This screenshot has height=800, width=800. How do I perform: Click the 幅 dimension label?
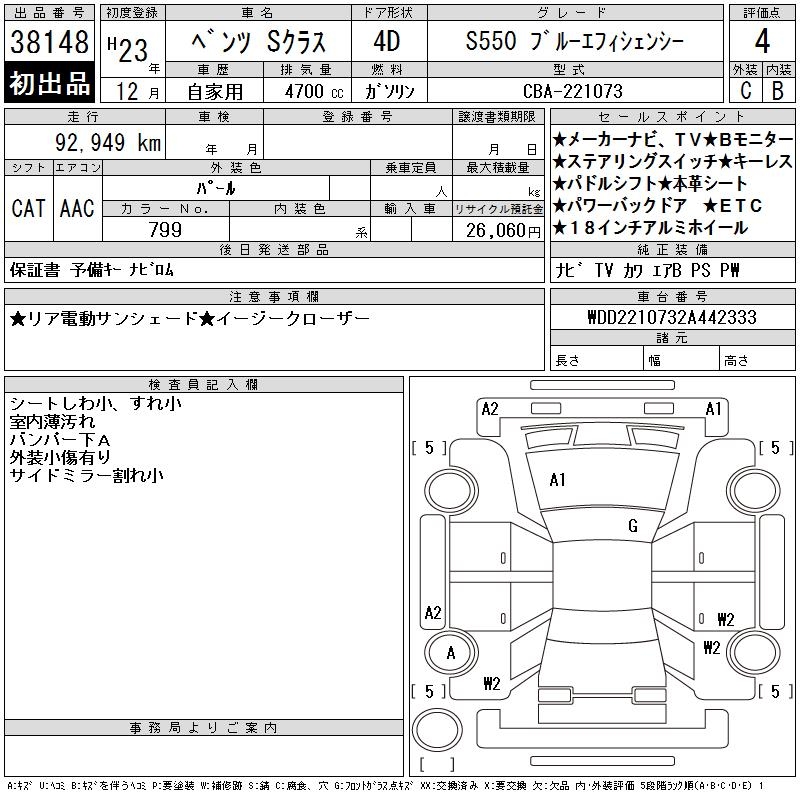[655, 361]
